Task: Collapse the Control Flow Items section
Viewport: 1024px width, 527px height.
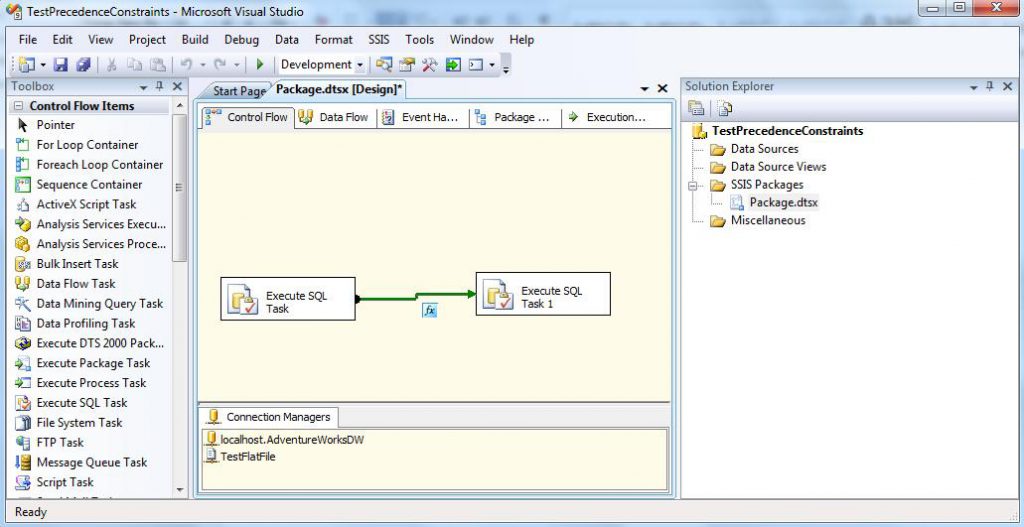Action: tap(18, 106)
